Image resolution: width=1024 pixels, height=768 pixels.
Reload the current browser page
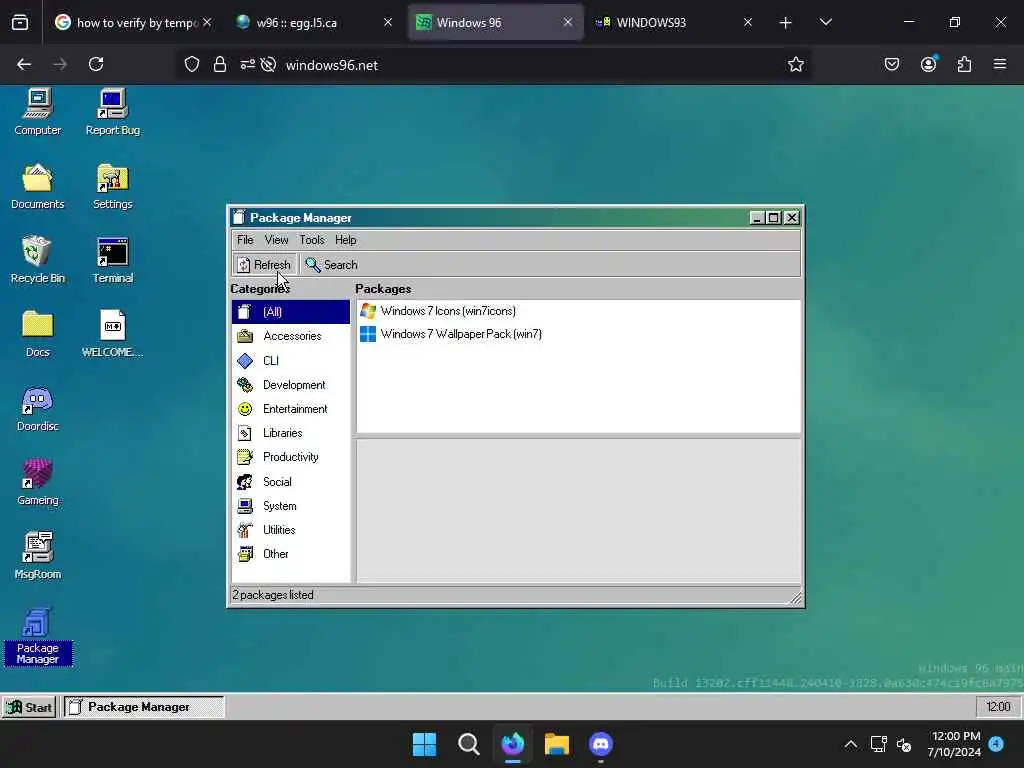tap(96, 64)
